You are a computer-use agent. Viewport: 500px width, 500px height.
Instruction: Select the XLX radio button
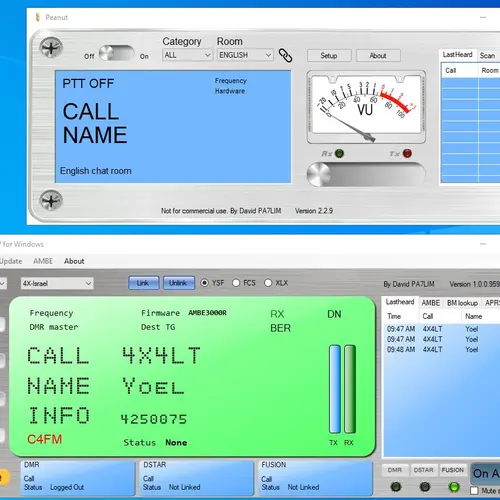tap(268, 283)
